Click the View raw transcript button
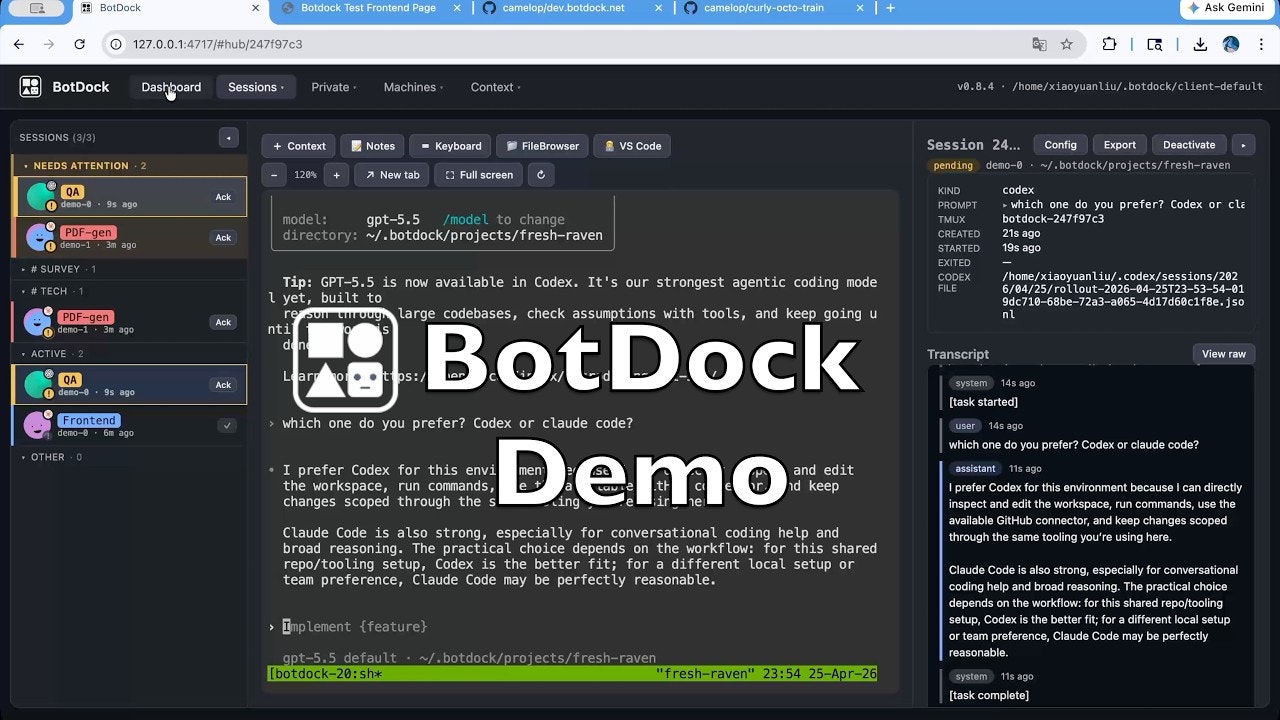1280x720 pixels. 1223,354
